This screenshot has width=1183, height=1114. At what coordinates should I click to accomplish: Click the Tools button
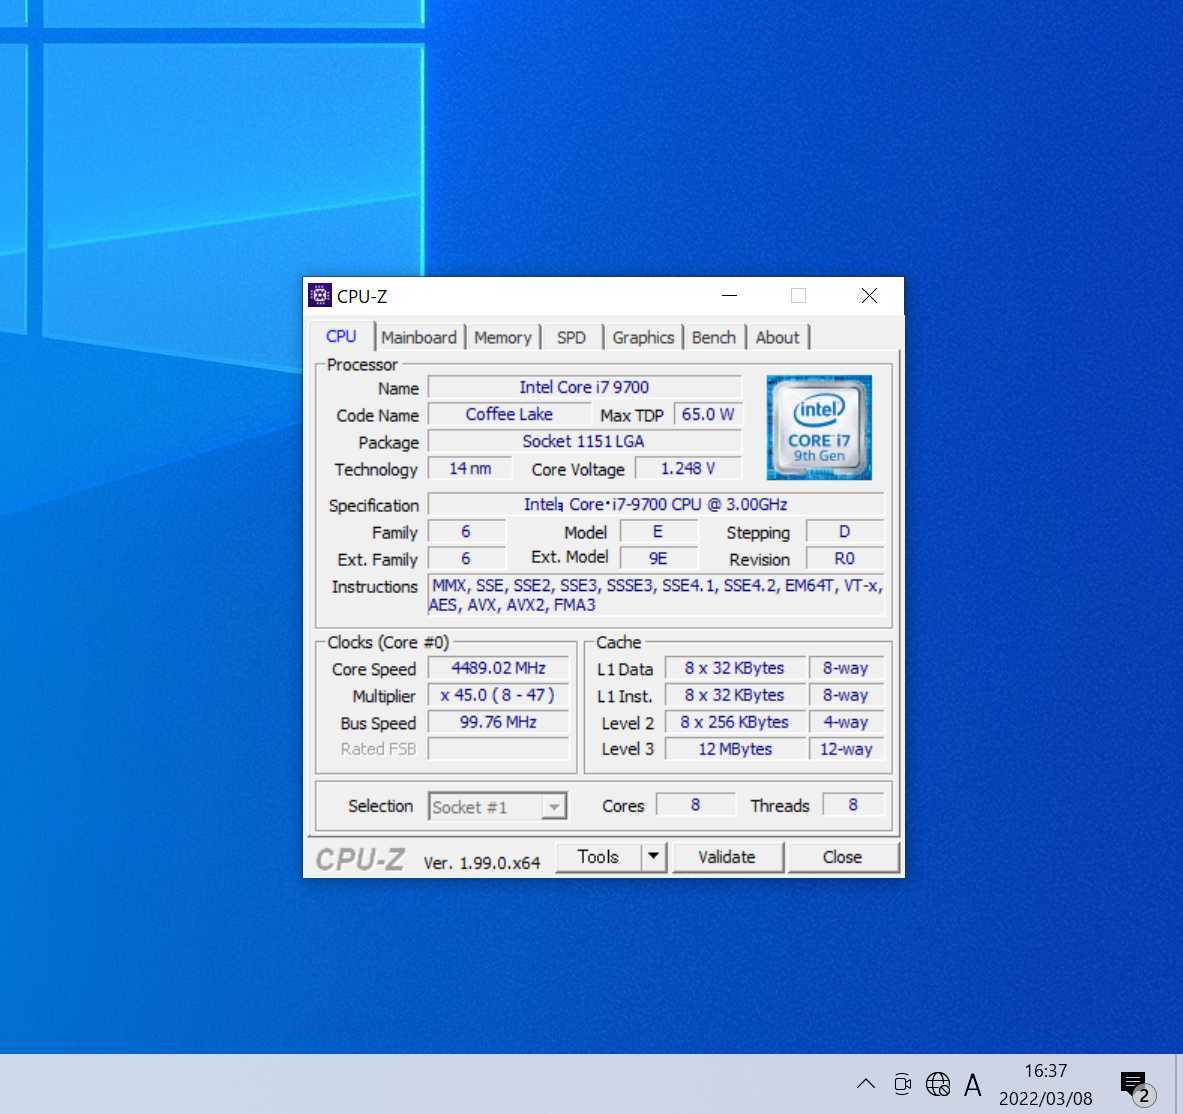click(x=598, y=857)
